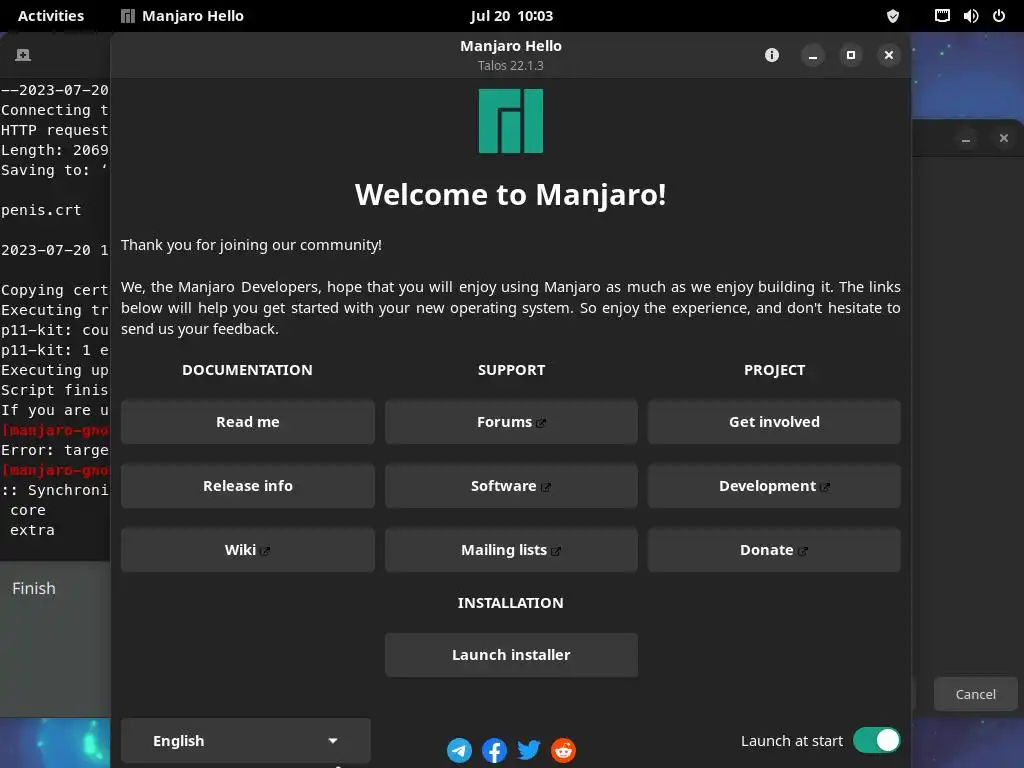Click the Connecting terminal line

55,110
